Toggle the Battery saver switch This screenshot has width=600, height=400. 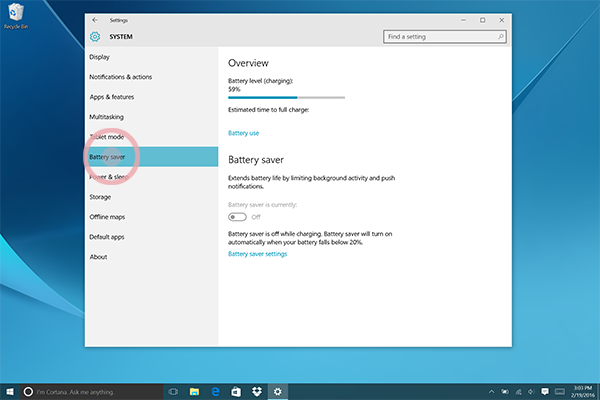[x=237, y=217]
